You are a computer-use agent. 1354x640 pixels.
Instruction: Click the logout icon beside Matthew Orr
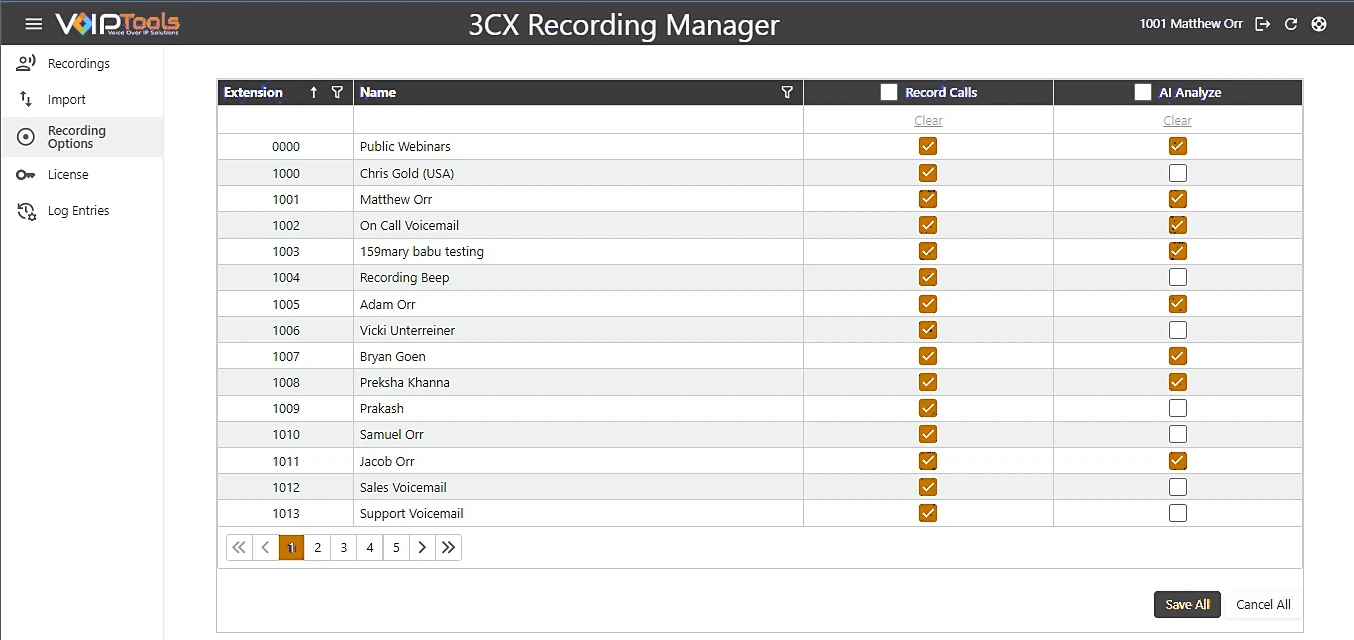tap(1263, 24)
